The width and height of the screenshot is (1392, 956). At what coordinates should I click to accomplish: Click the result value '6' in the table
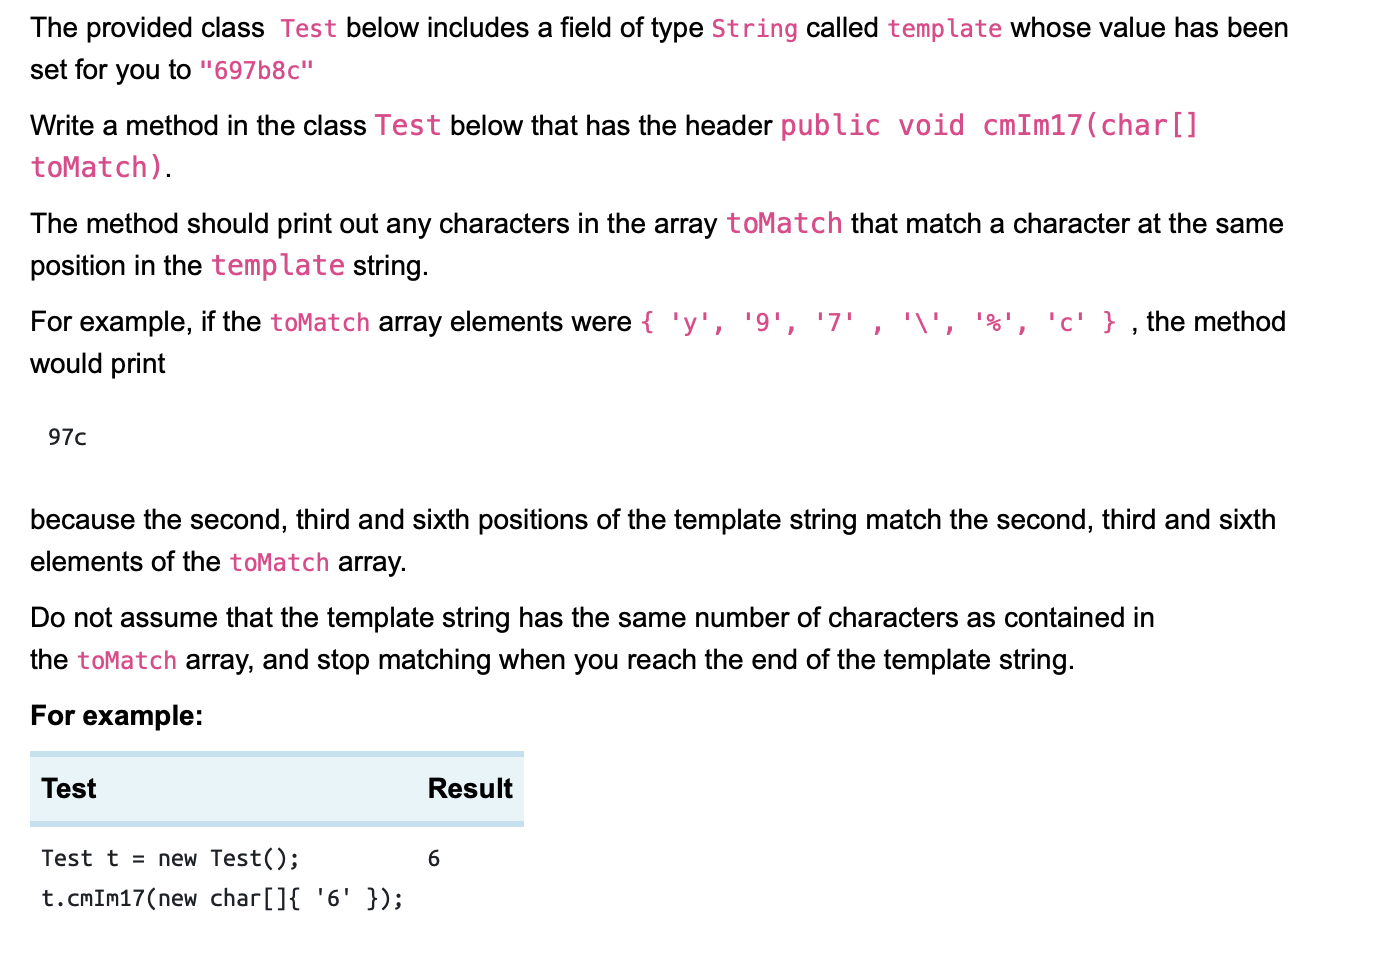[x=434, y=859]
